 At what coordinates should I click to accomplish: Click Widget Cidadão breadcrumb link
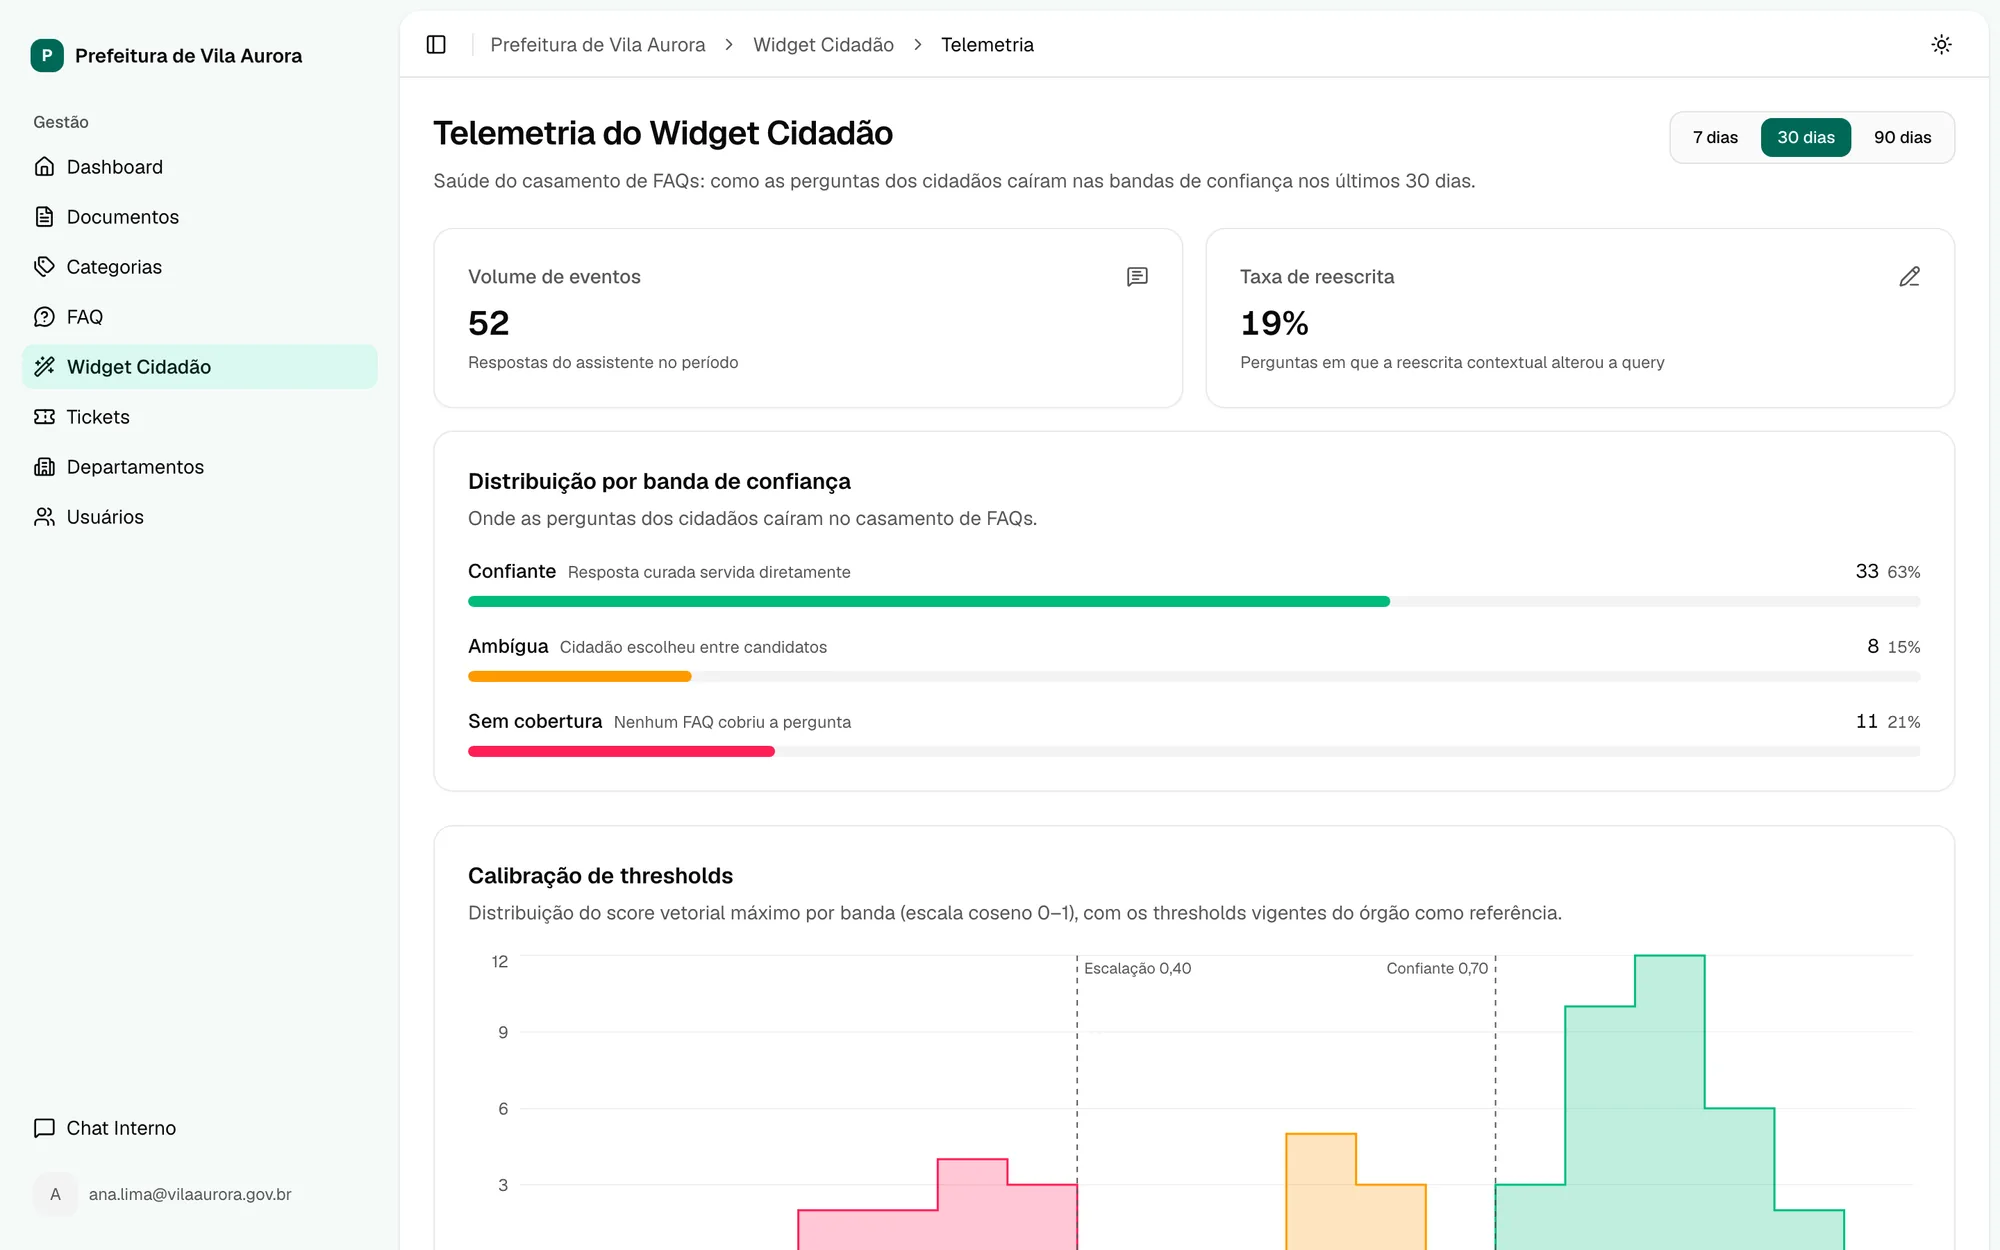coord(823,45)
